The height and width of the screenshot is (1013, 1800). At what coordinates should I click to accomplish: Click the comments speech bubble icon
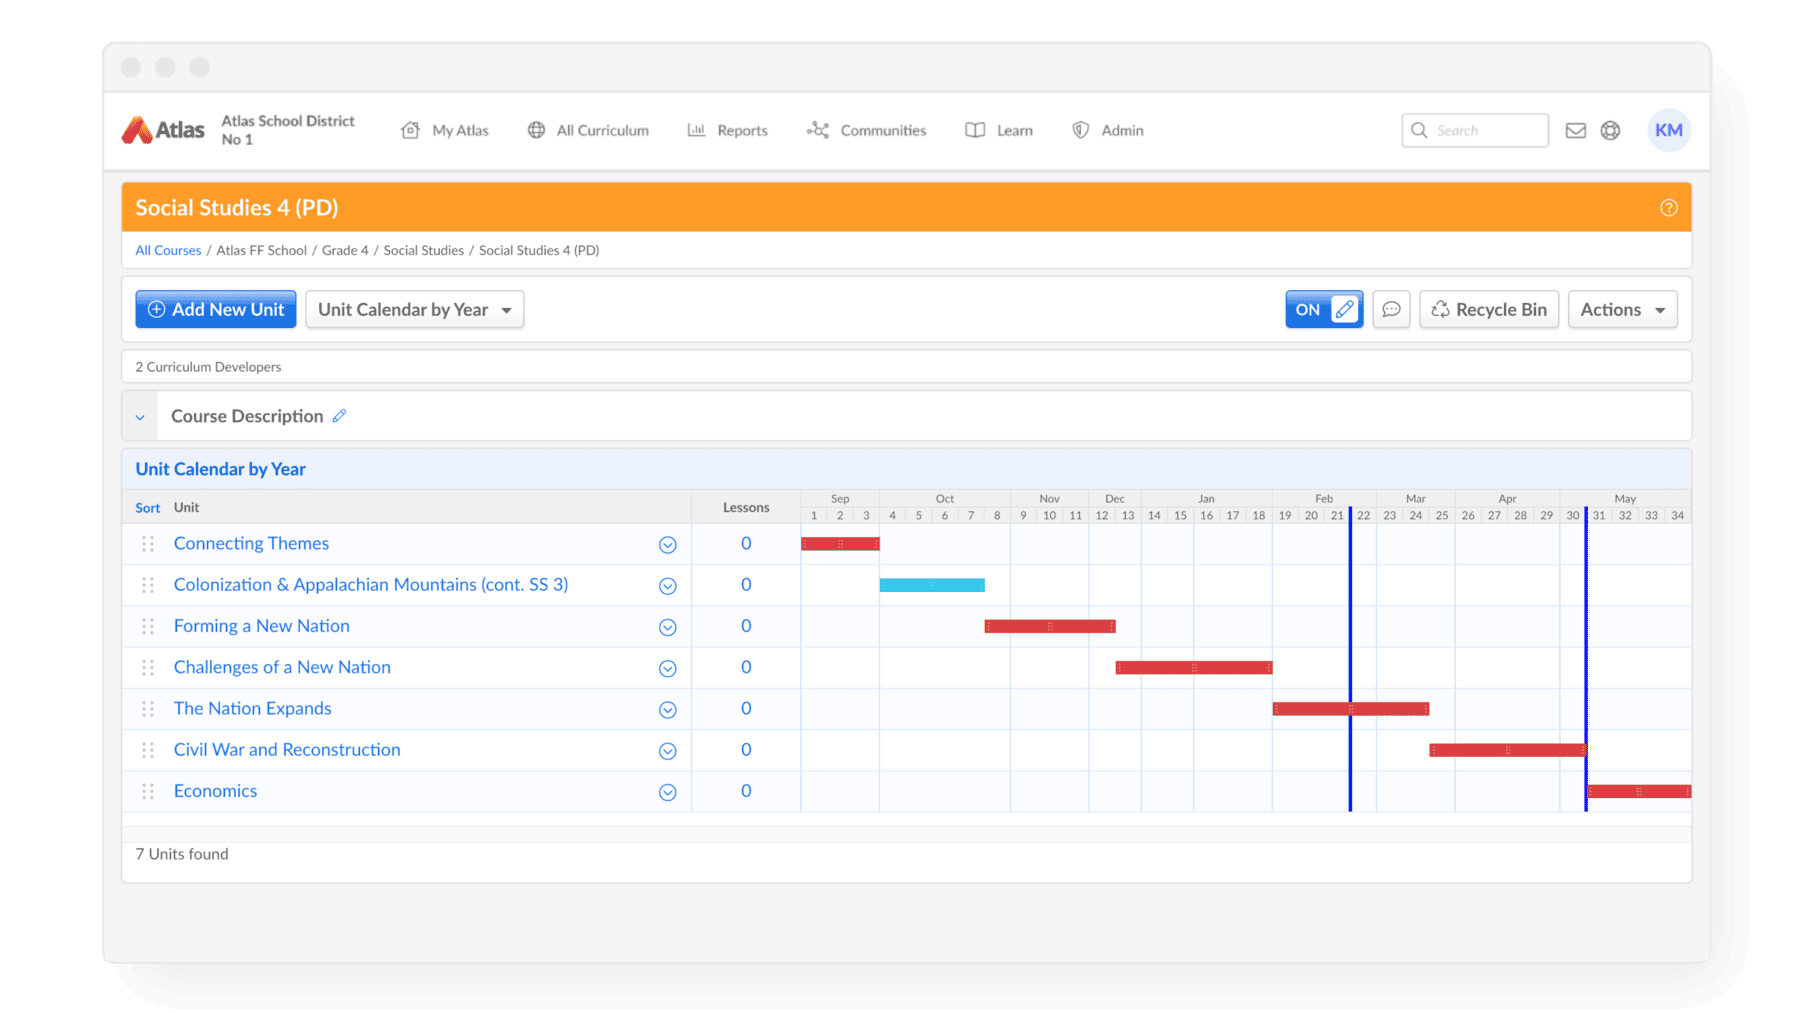tap(1391, 310)
